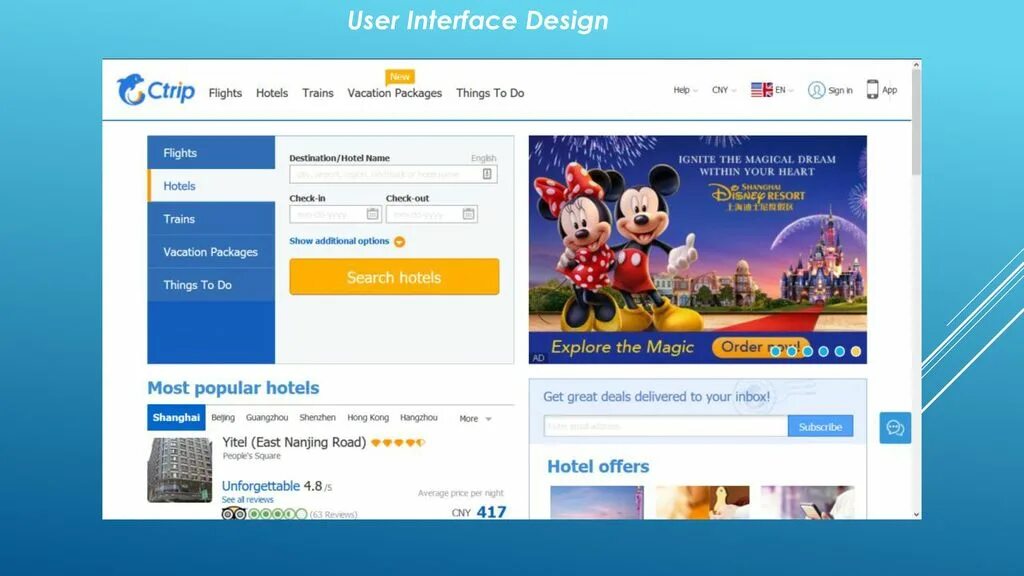Open Things To Do in top navigation

tap(490, 93)
